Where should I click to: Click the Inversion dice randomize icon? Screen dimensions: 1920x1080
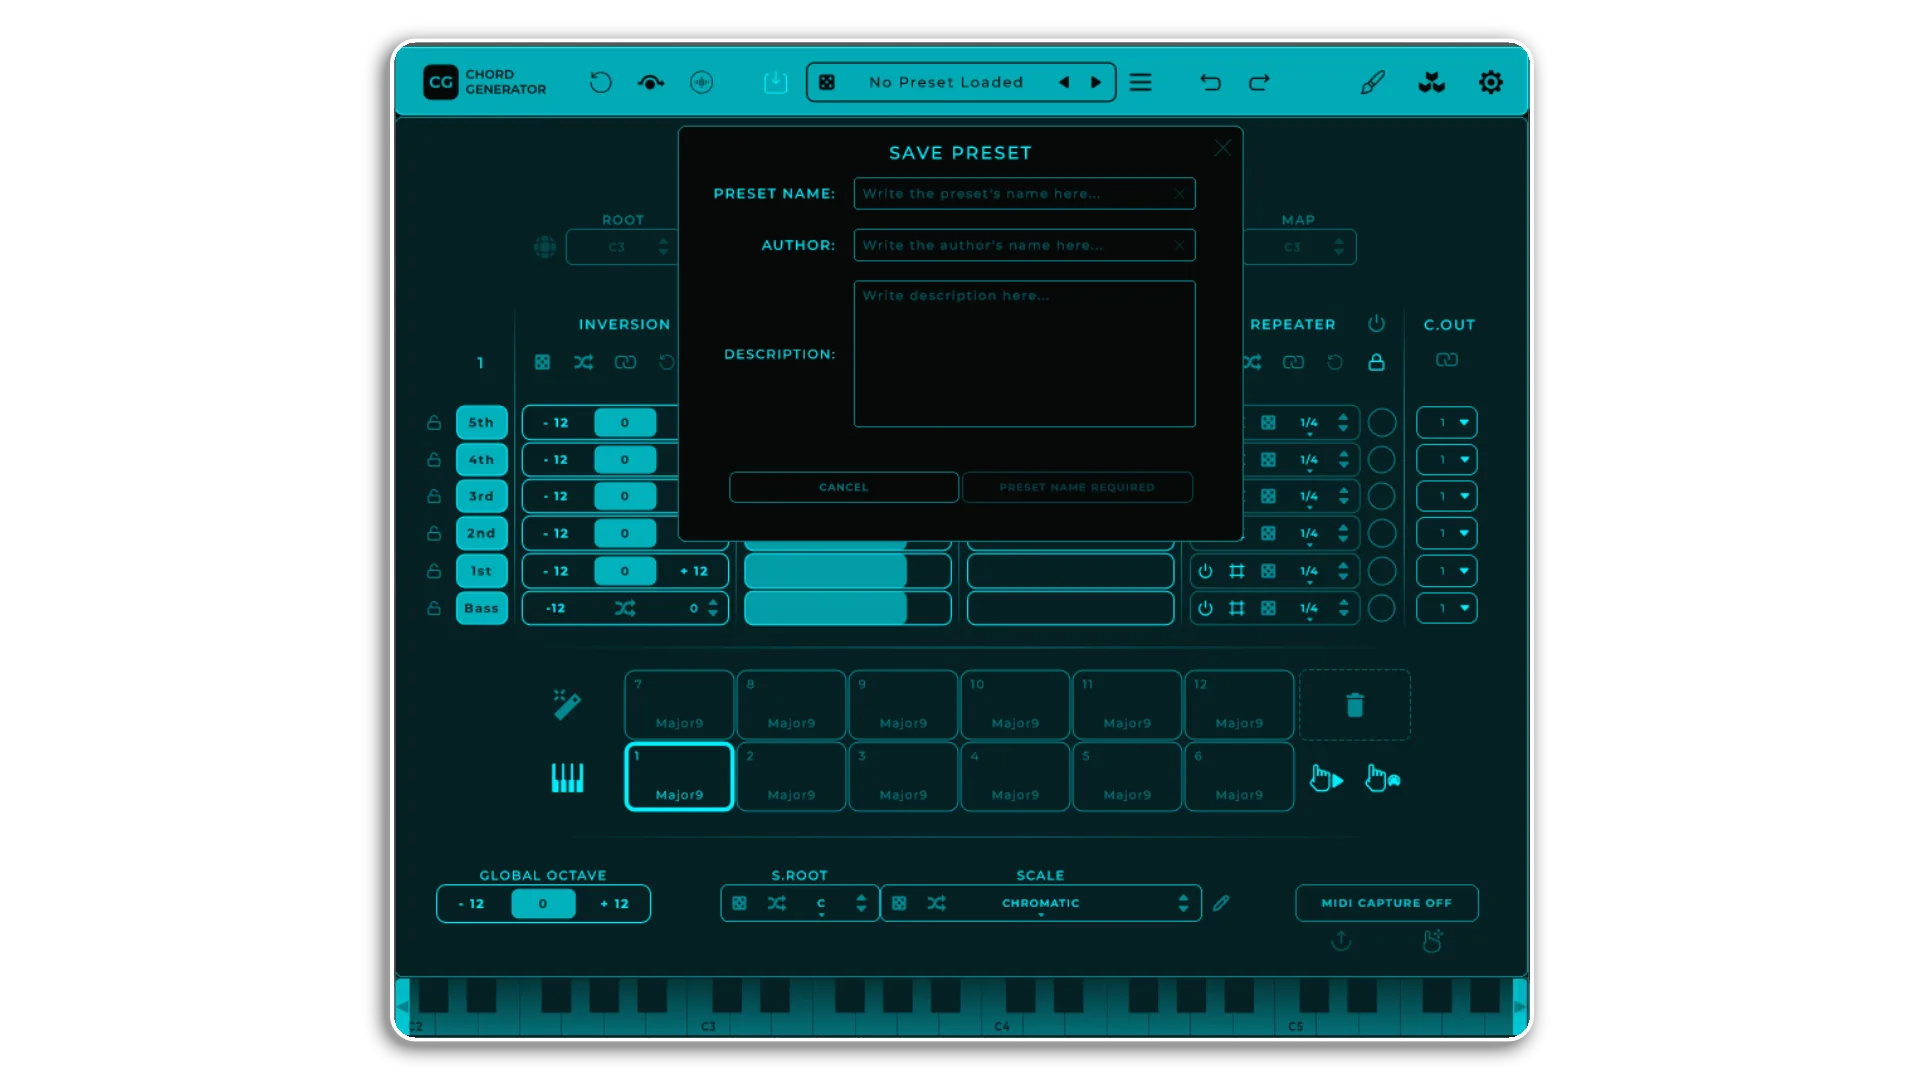pyautogui.click(x=542, y=362)
